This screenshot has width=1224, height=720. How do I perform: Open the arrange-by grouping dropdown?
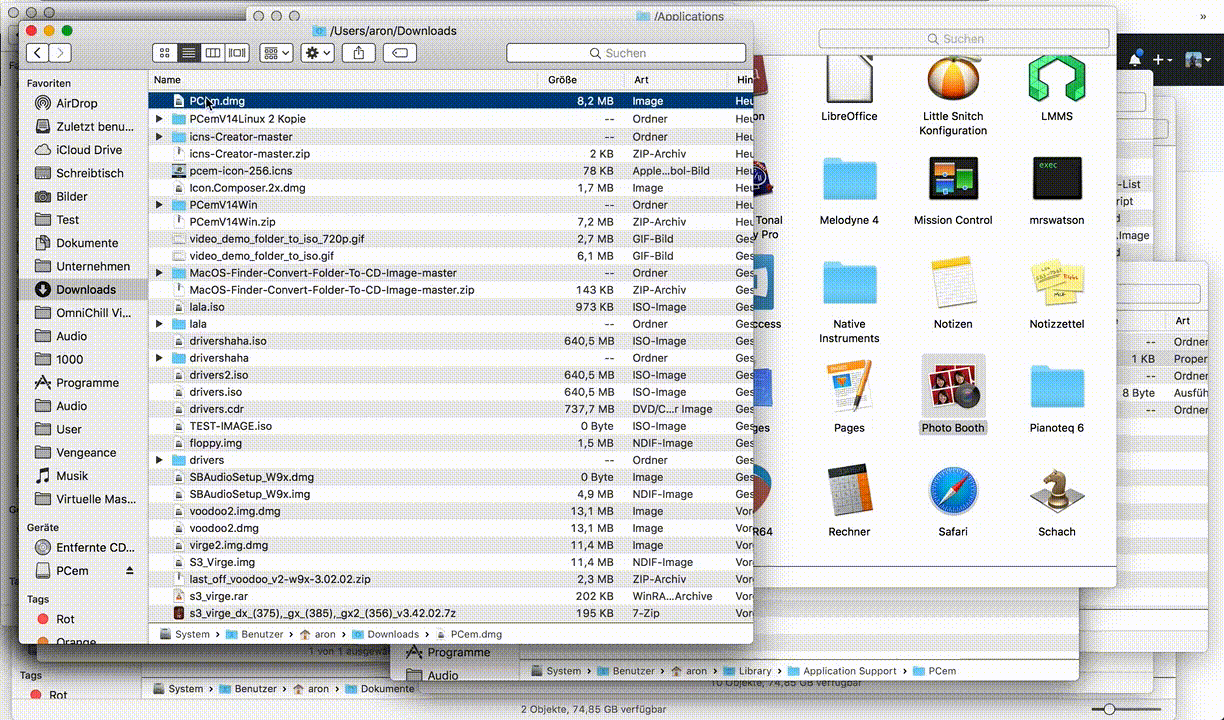tap(276, 53)
